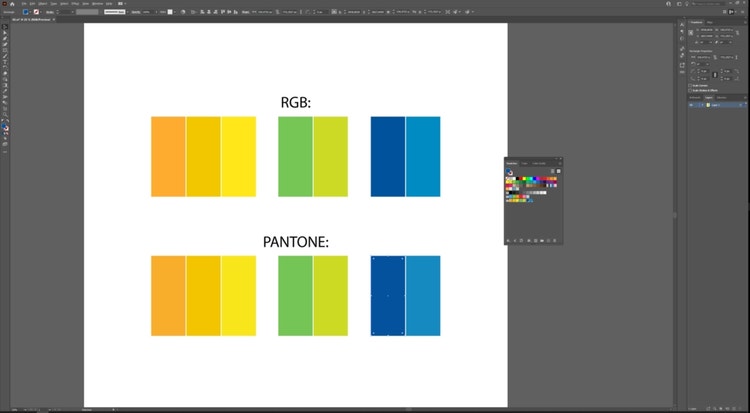
Task: Click New Swatch icon in Swatches panel
Action: [x=548, y=240]
